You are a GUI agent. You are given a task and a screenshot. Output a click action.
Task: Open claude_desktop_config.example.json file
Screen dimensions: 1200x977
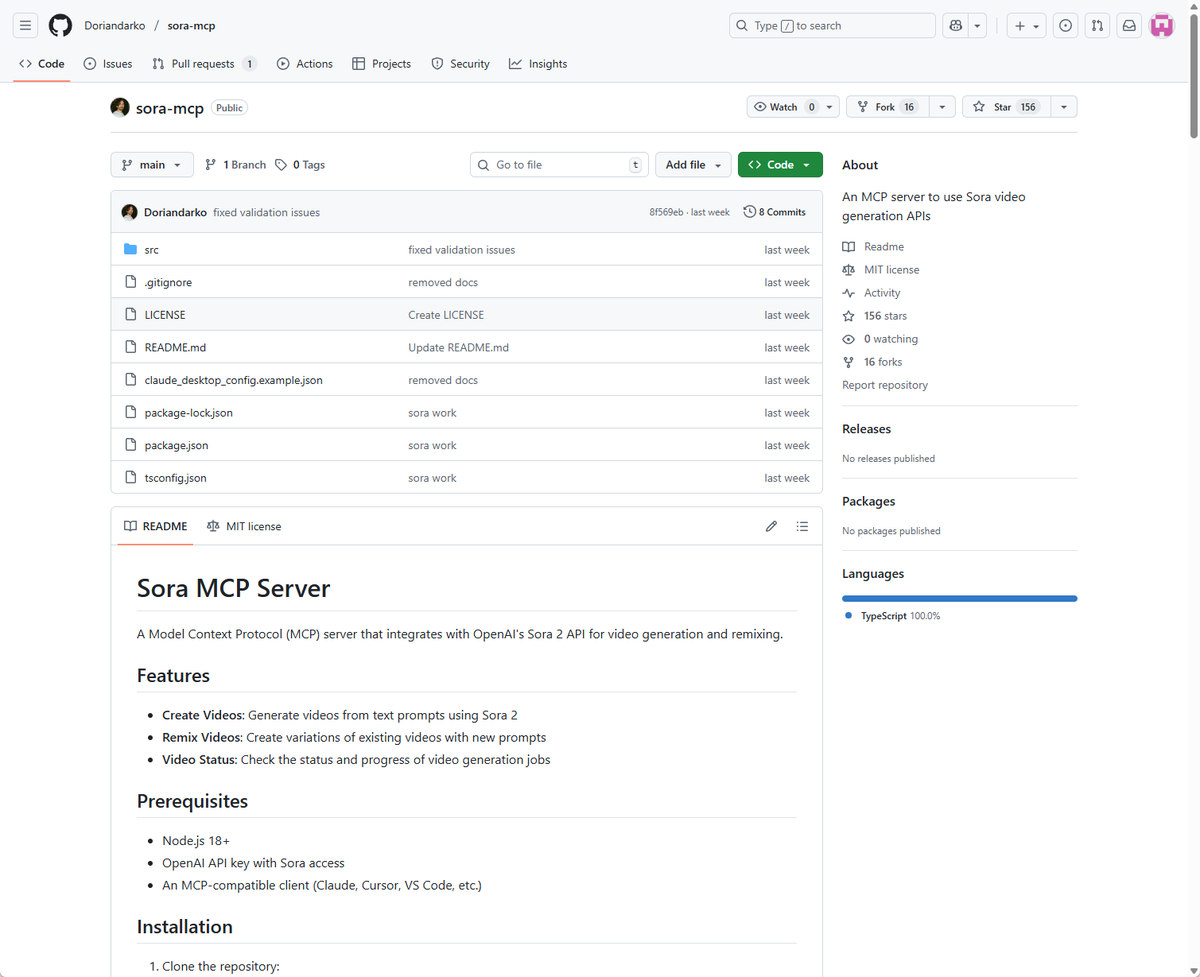[x=233, y=380]
